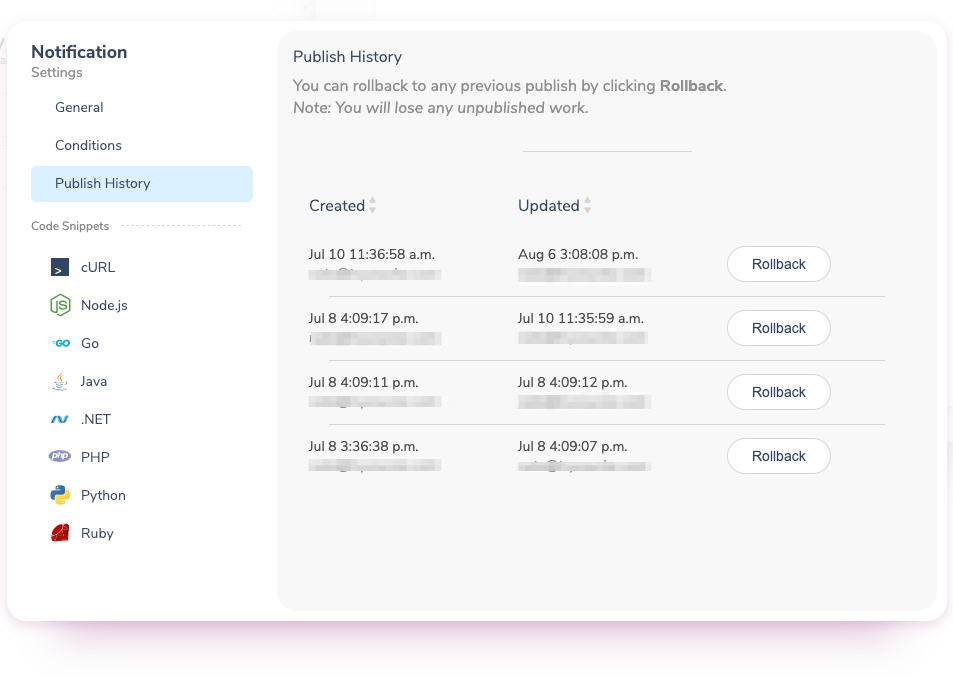Open the Node.js snippet via its icon

click(x=60, y=305)
